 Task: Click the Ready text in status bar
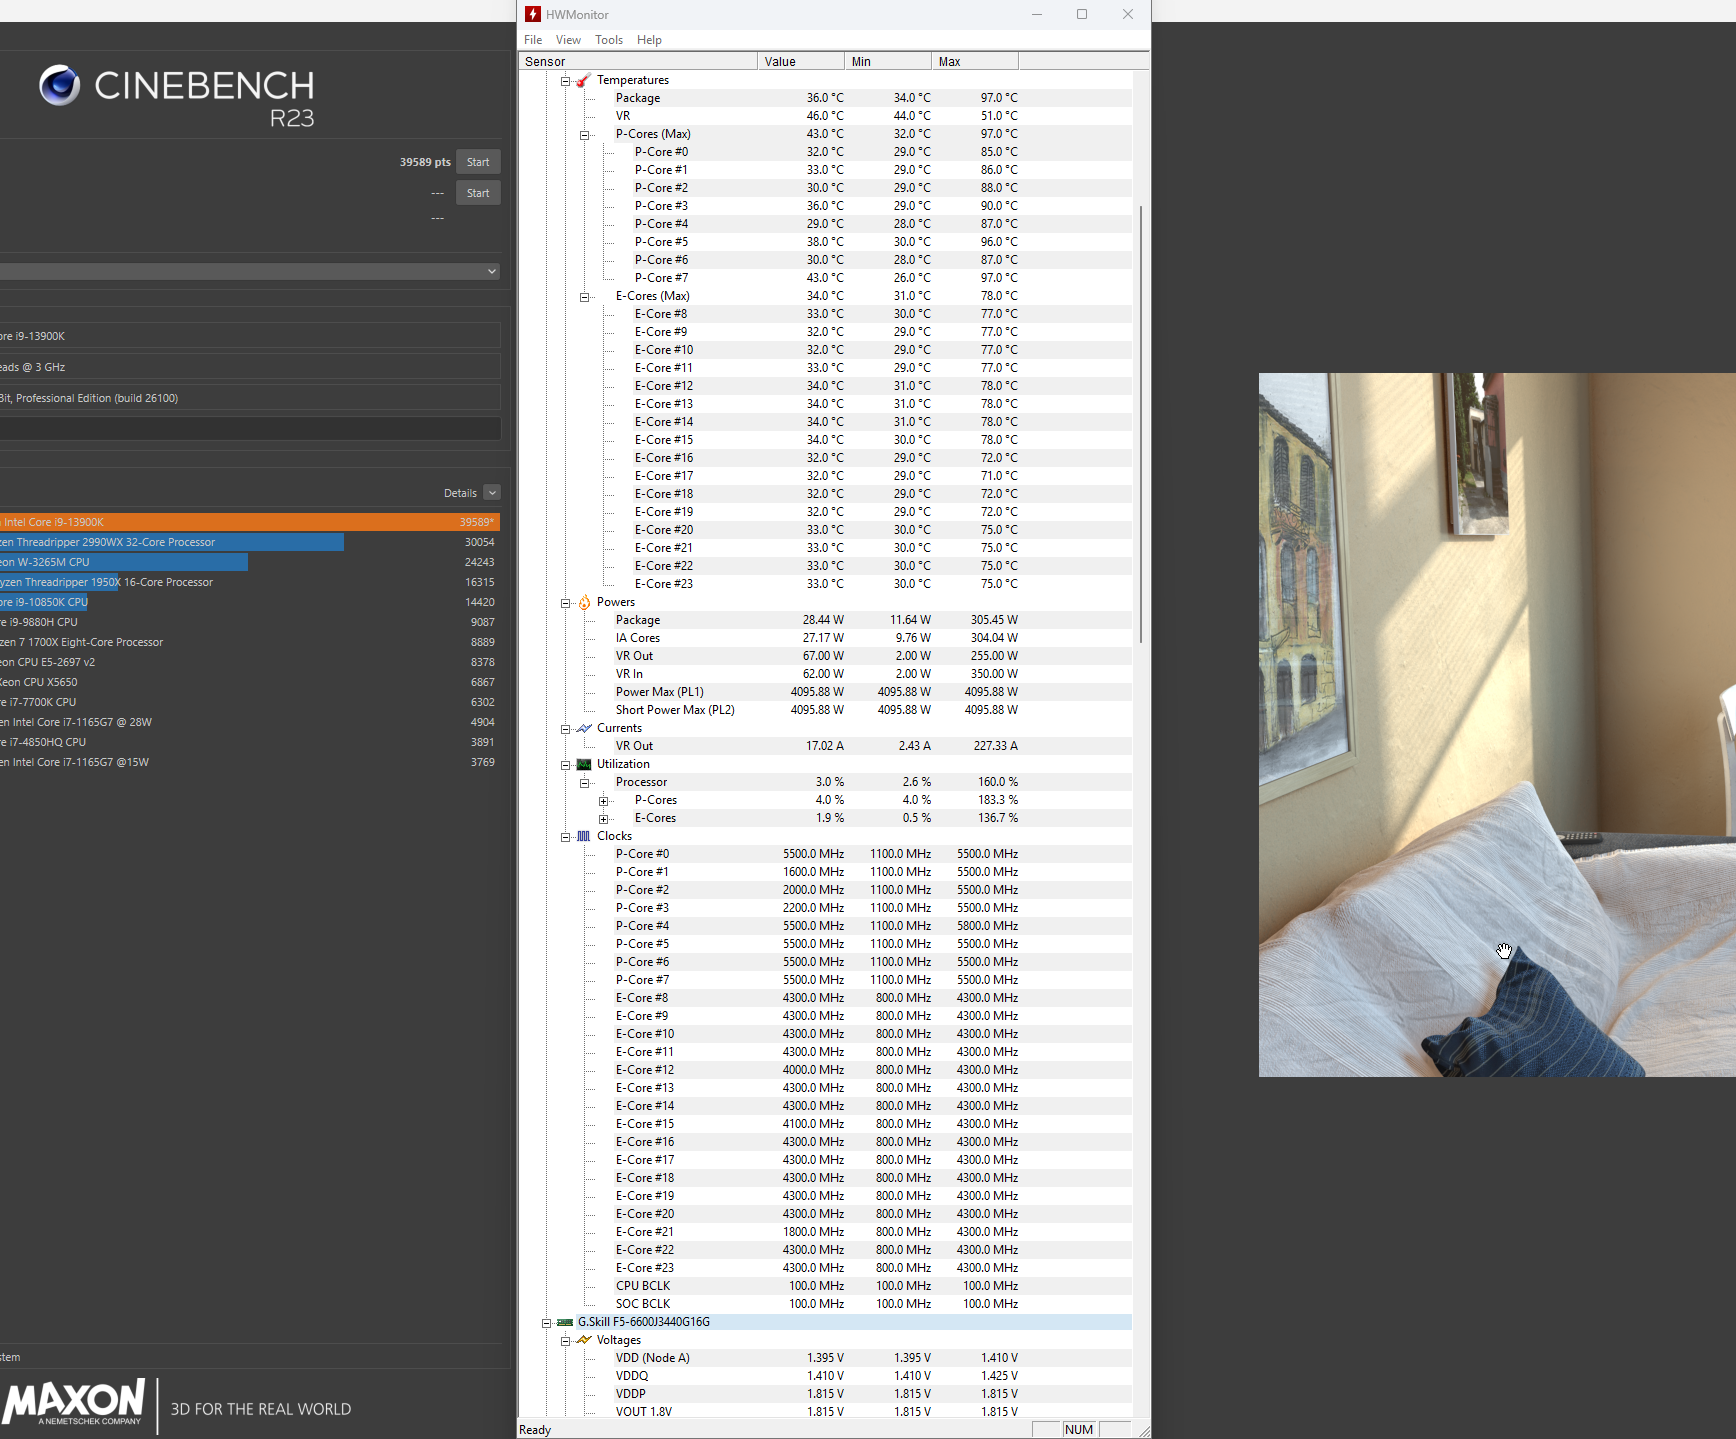click(x=535, y=1430)
